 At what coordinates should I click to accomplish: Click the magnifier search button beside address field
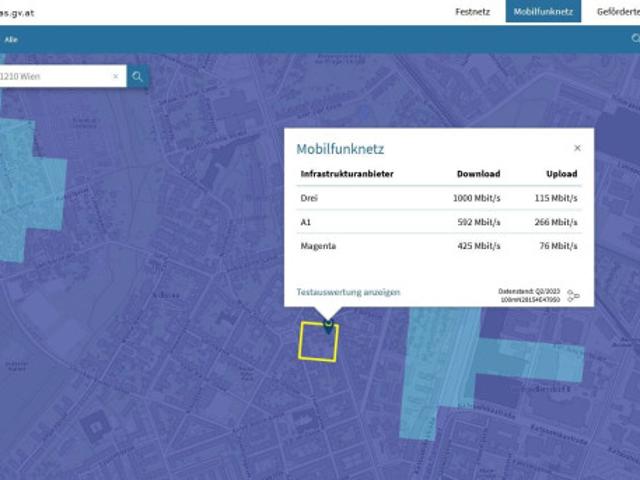[x=138, y=76]
